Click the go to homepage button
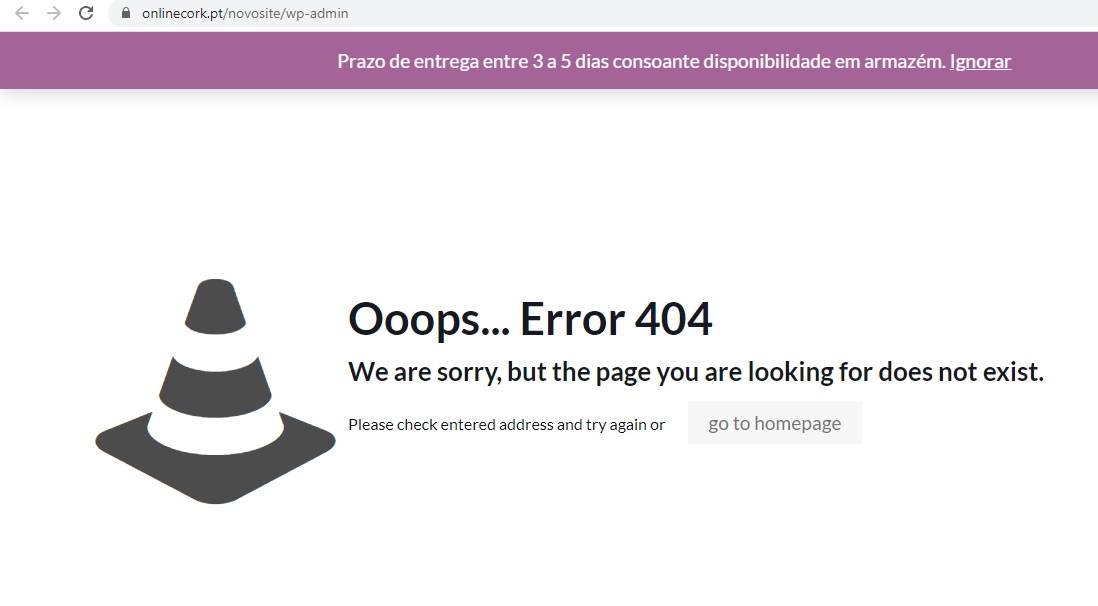This screenshot has width=1098, height=606. 774,423
